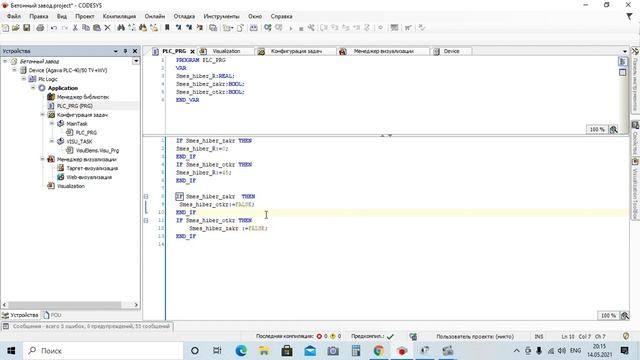Screen dimensions: 640x360
Task: Collapse the Конфигурация задач tree node
Action: [x=42, y=115]
